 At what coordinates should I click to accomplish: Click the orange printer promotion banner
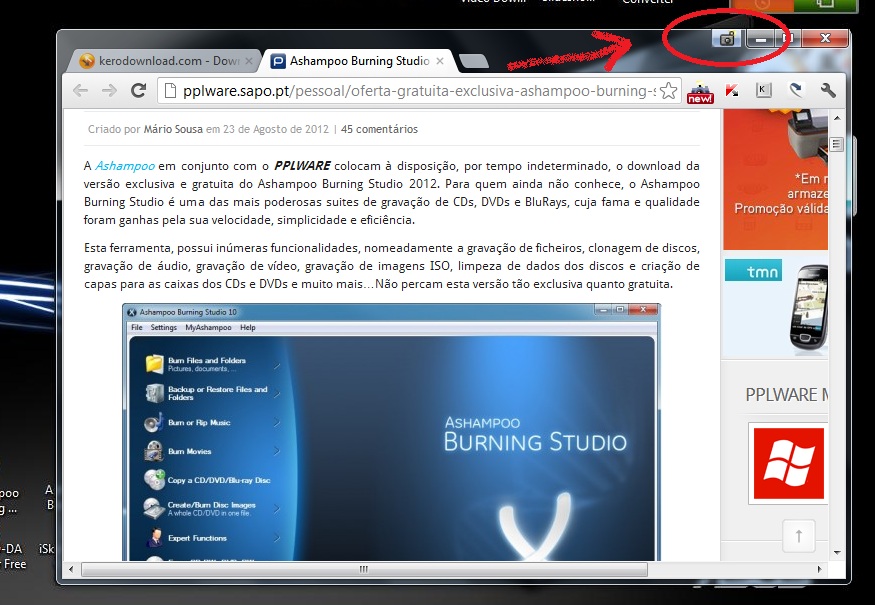point(776,180)
